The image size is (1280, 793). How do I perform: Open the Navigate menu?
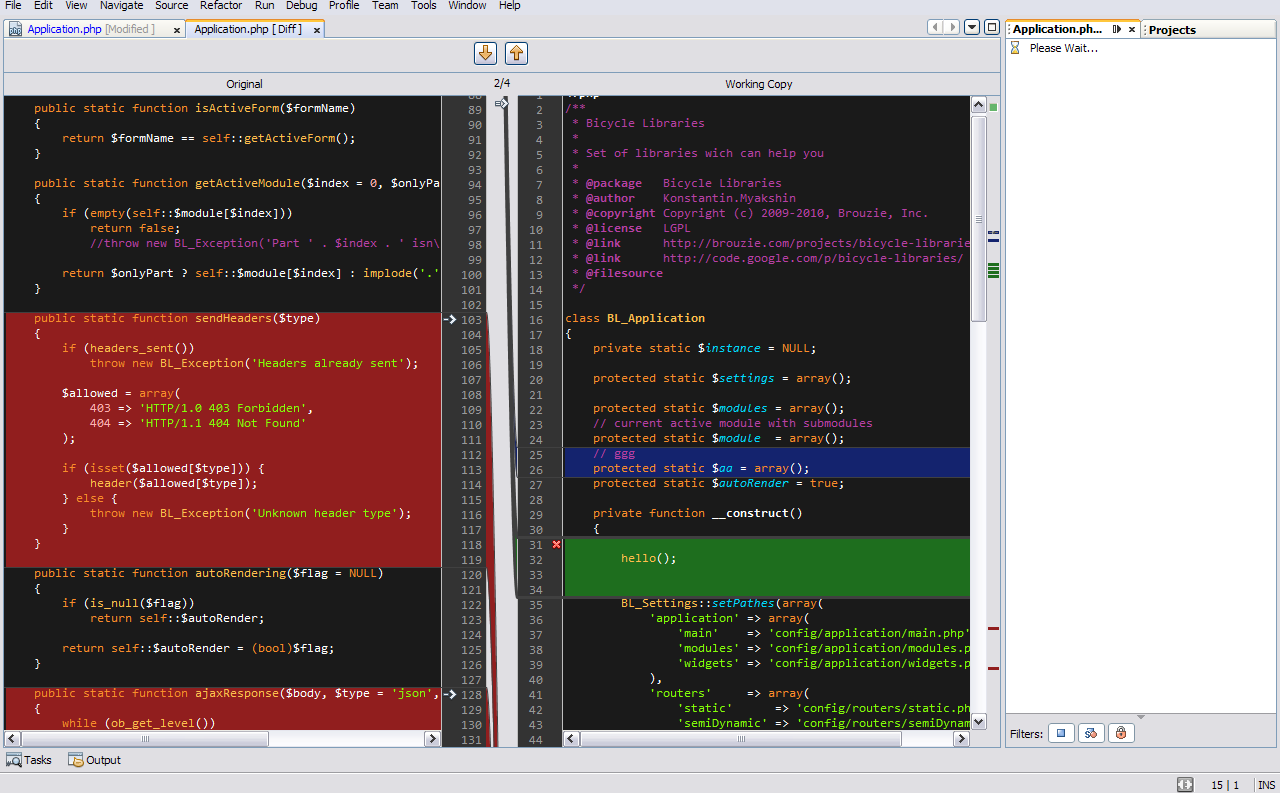121,5
